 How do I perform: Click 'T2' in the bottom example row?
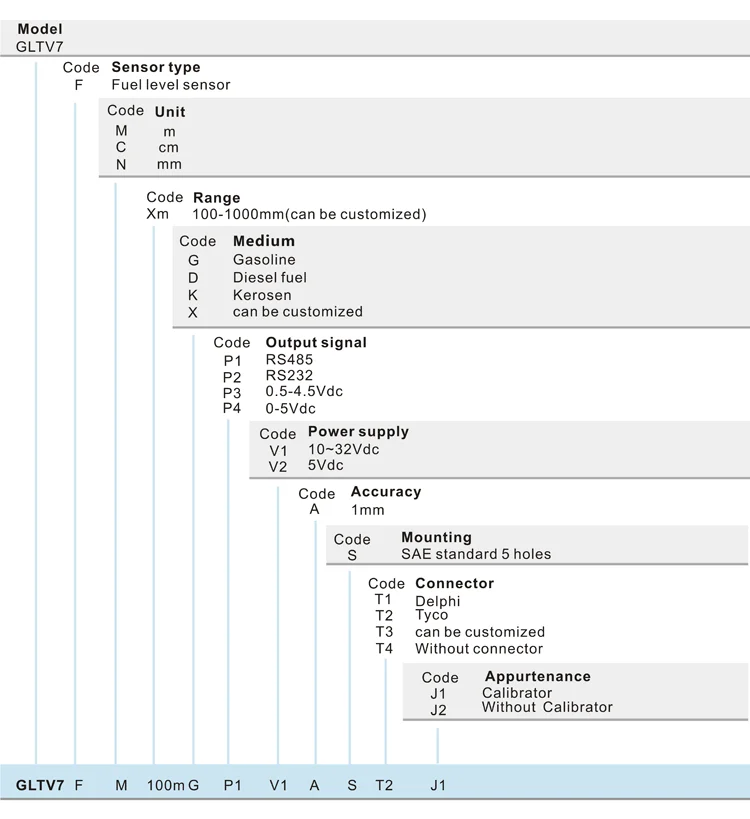click(384, 786)
